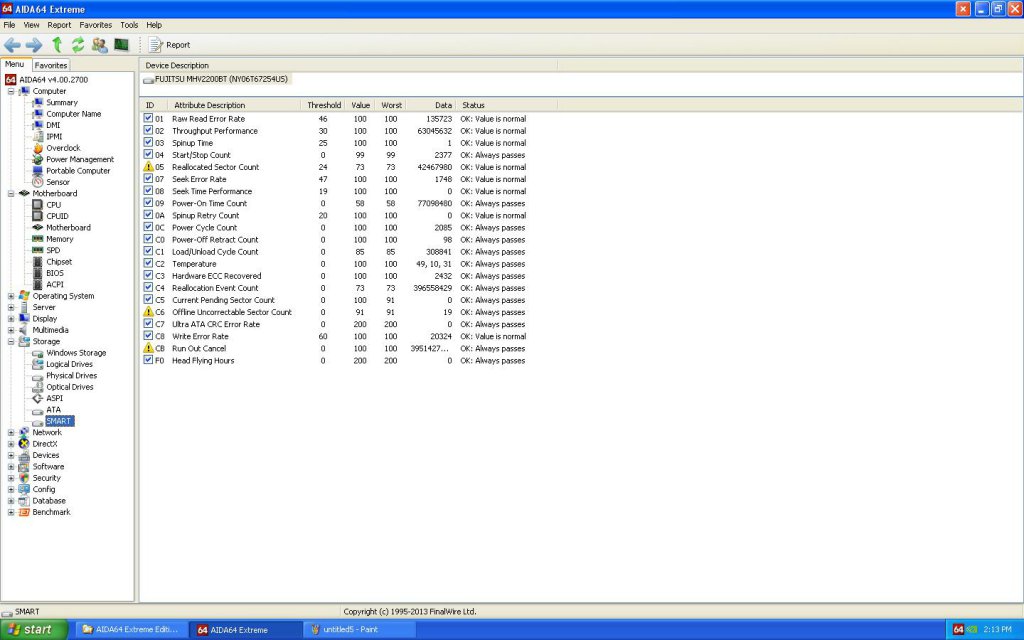
Task: Select the Sensor tree icon
Action: [38, 182]
